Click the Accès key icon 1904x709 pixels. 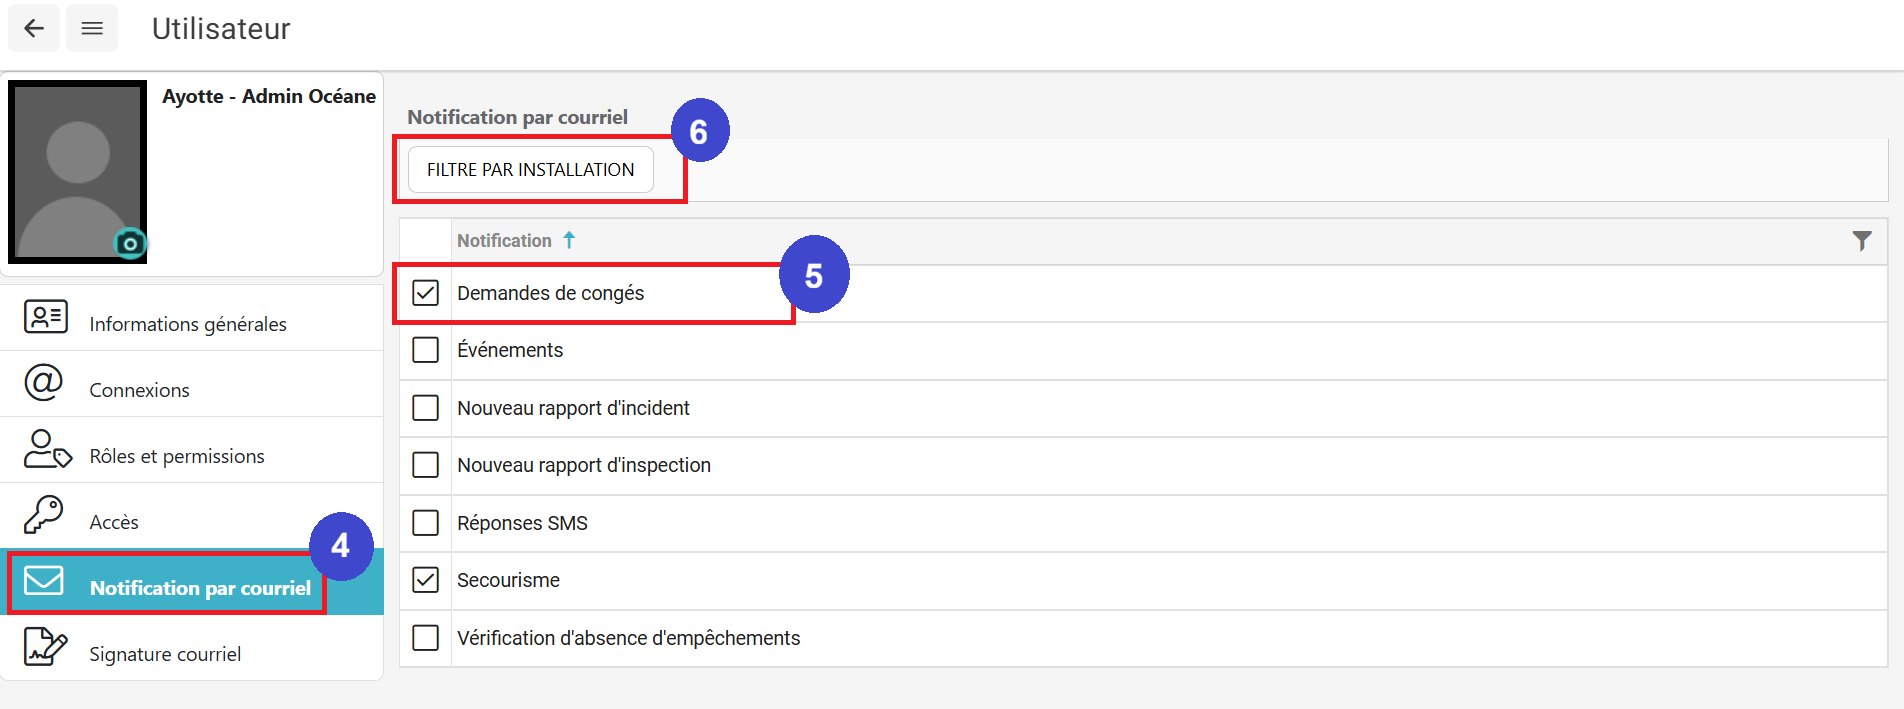click(x=44, y=515)
